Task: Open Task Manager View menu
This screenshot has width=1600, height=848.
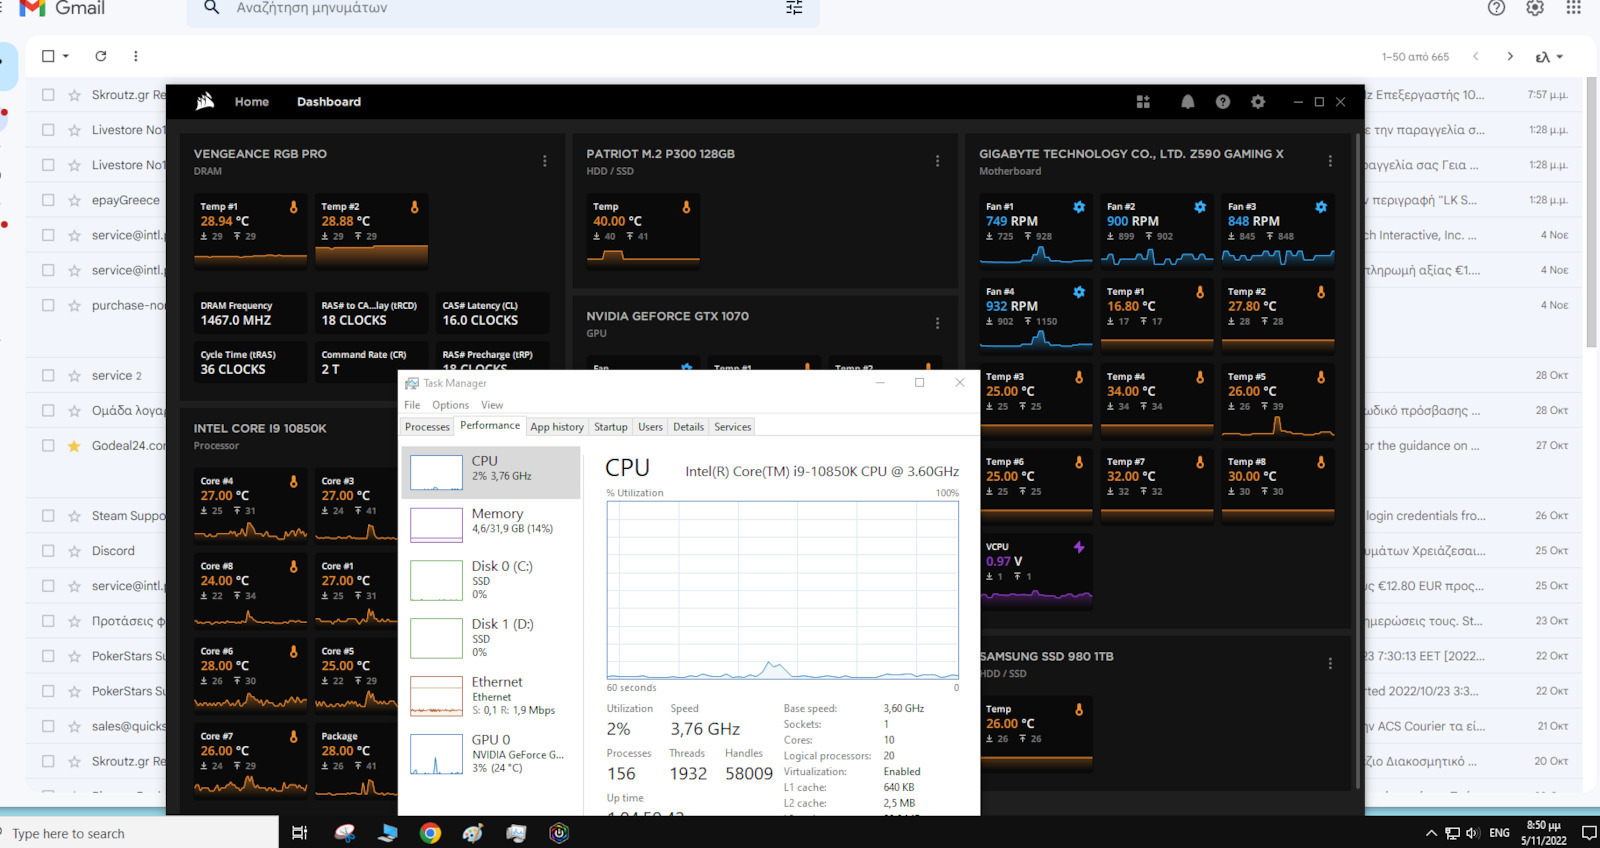Action: tap(492, 405)
